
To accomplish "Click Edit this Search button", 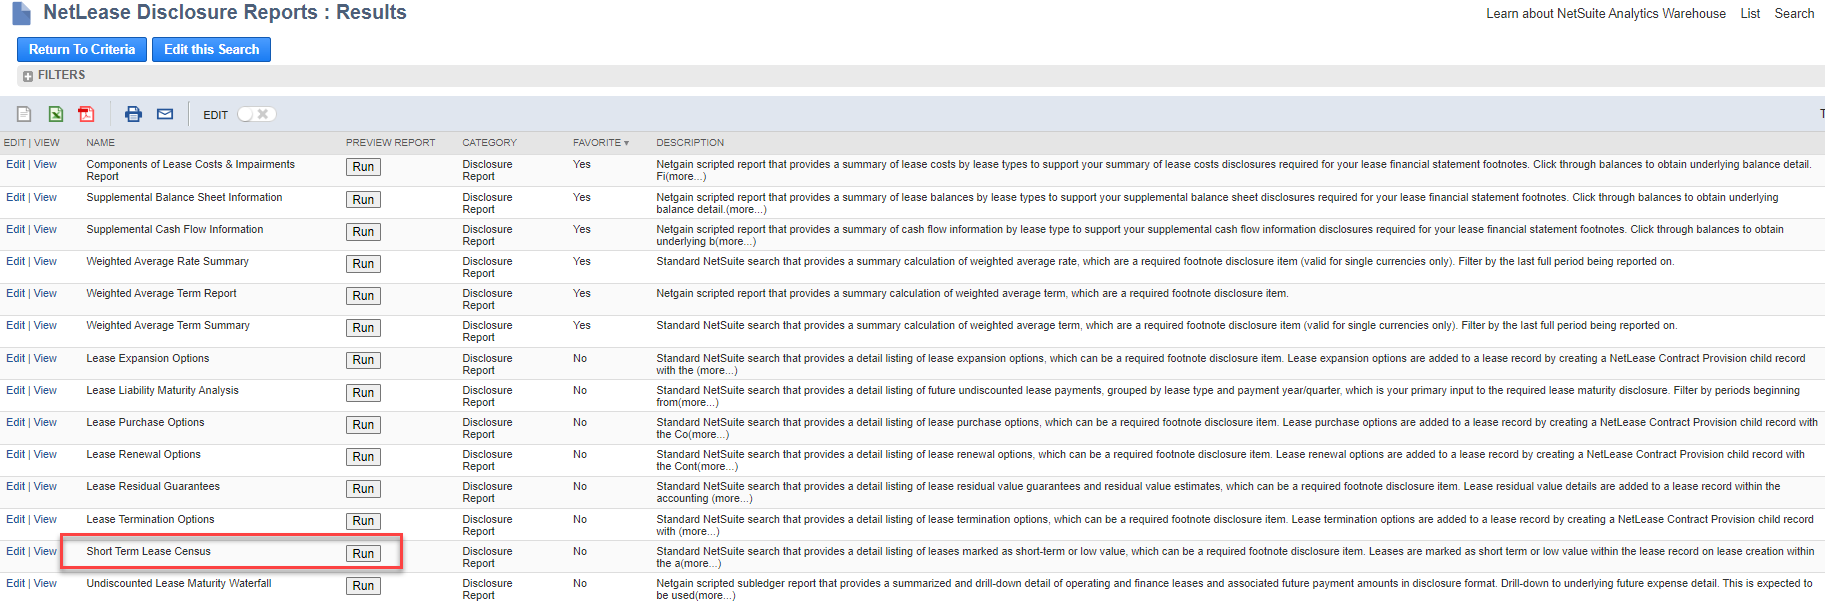I will [211, 49].
